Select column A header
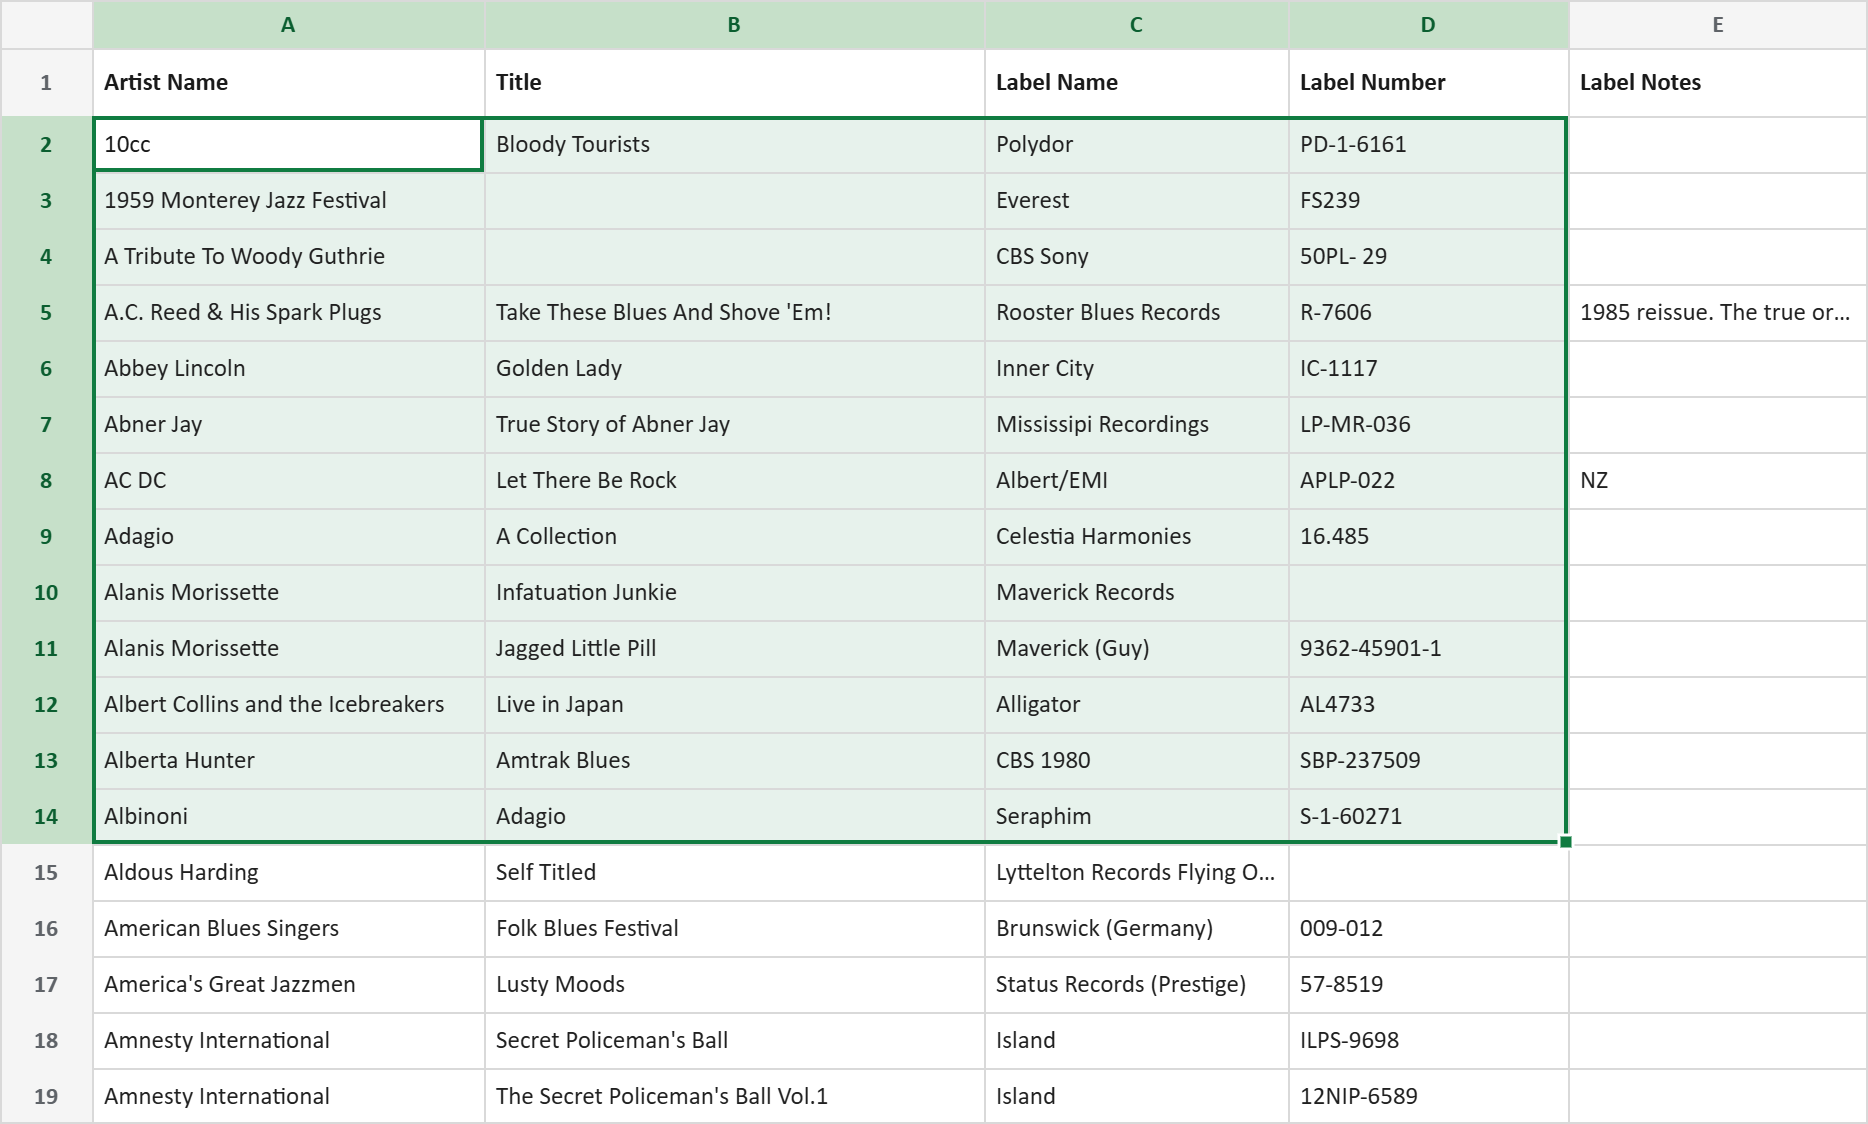 point(288,25)
